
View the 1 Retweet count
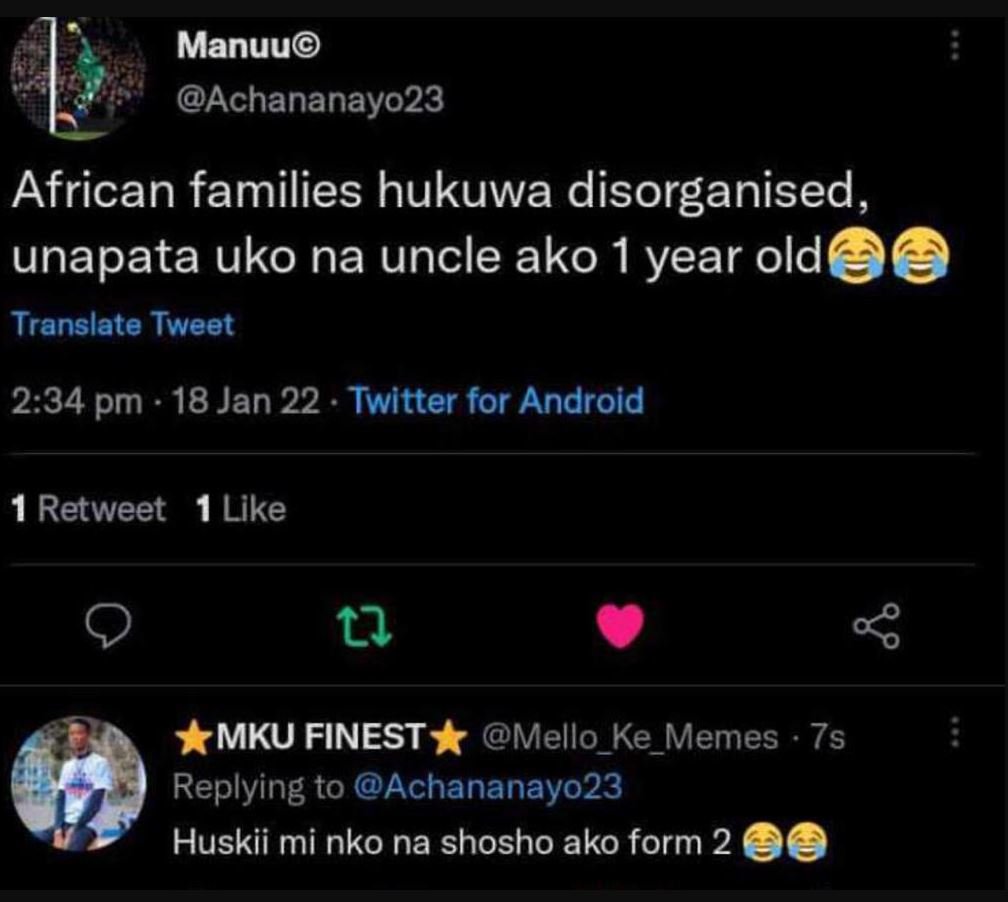(x=89, y=508)
